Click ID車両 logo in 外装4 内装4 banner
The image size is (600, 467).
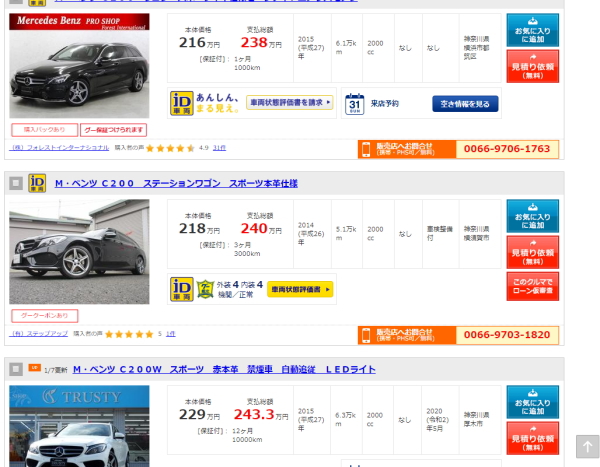pos(182,289)
